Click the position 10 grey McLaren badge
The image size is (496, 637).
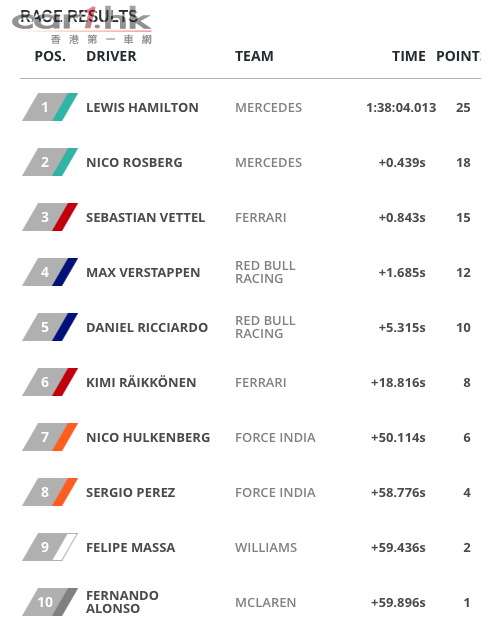coord(50,602)
